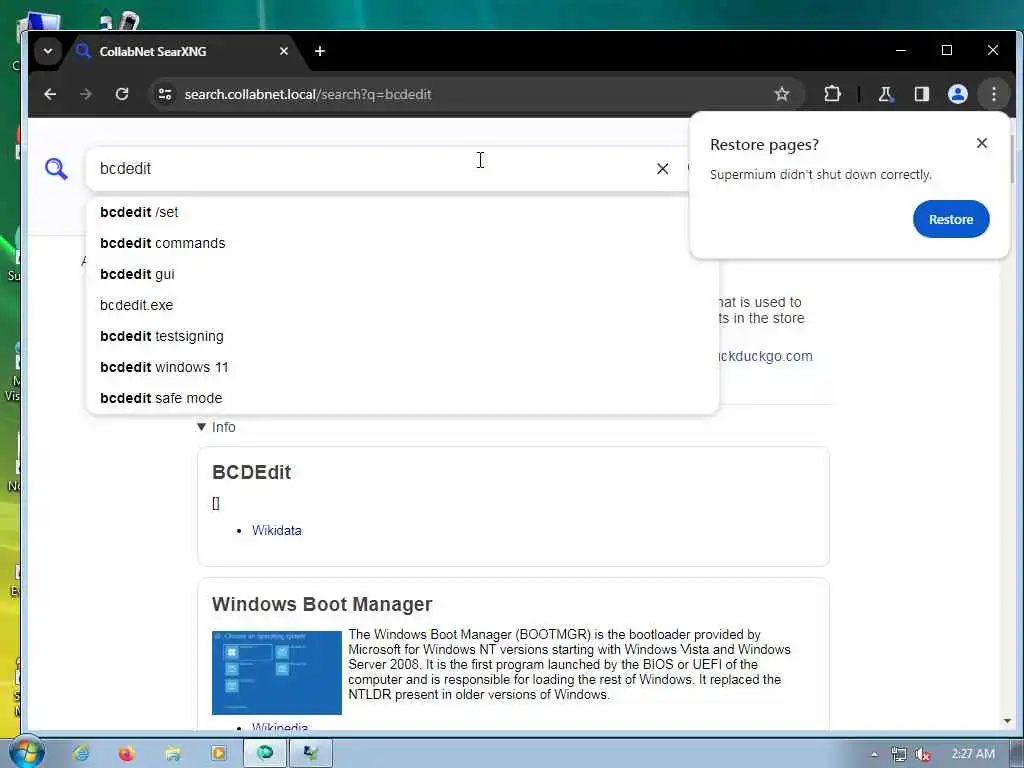The height and width of the screenshot is (768, 1024).
Task: Choose suggestion 'bcdedit commands'
Action: tap(402, 243)
